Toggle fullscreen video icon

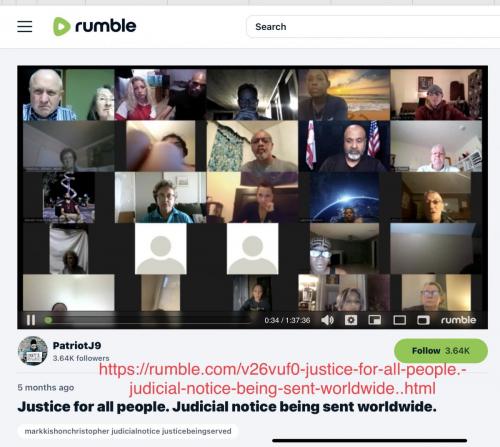click(x=423, y=320)
